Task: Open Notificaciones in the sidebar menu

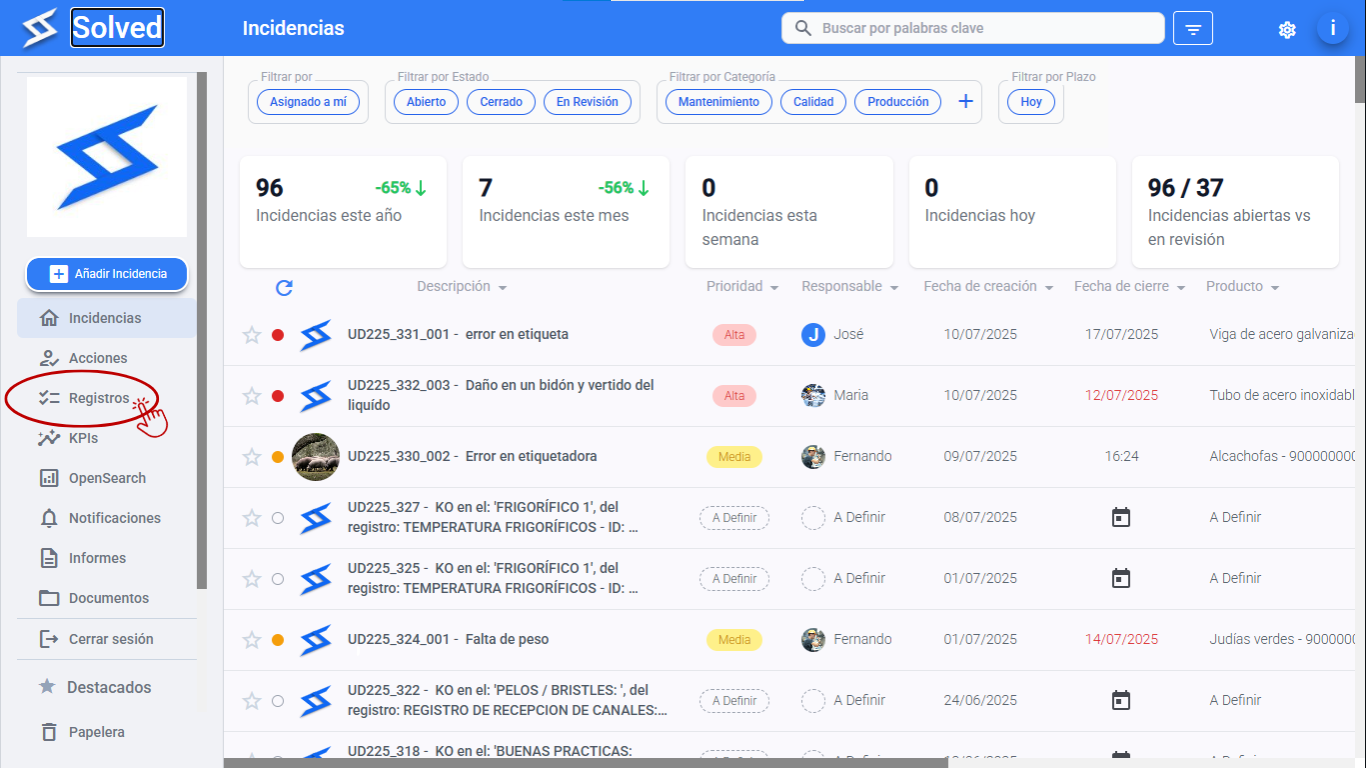Action: (x=114, y=518)
